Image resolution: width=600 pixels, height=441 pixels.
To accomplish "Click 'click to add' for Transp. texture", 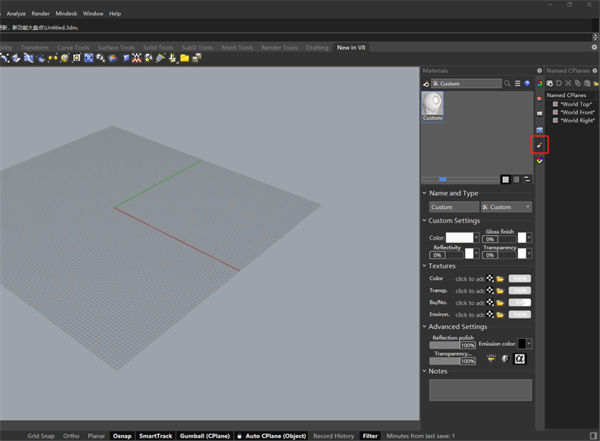I will (x=469, y=290).
